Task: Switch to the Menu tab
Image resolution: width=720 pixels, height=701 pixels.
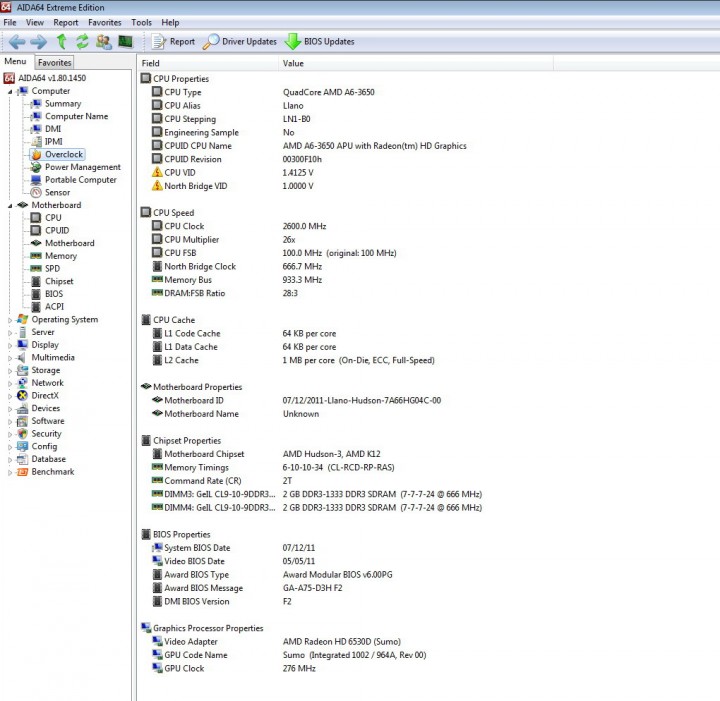Action: 16,62
